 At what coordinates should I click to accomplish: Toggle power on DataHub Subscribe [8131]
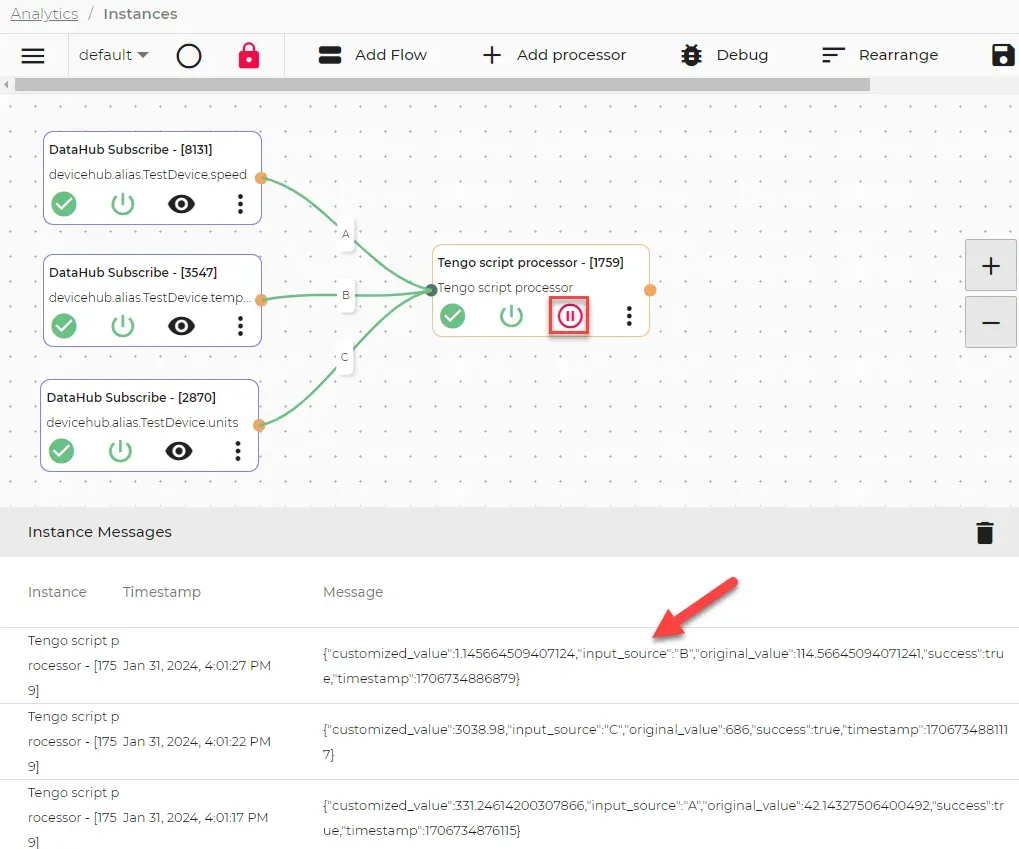tap(122, 204)
